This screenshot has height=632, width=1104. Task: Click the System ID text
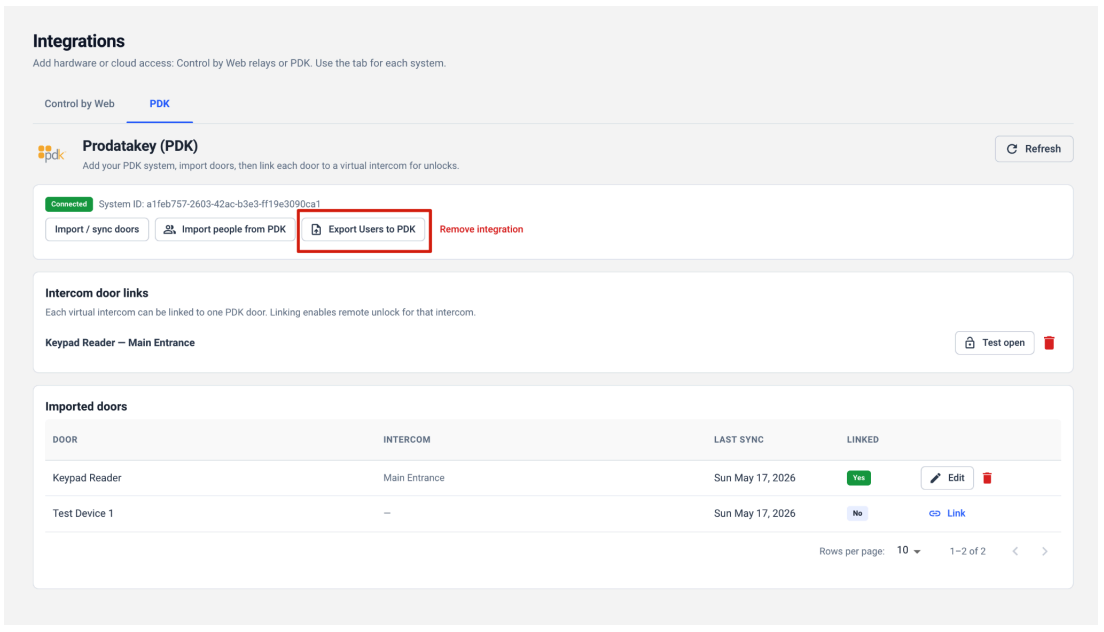[209, 204]
